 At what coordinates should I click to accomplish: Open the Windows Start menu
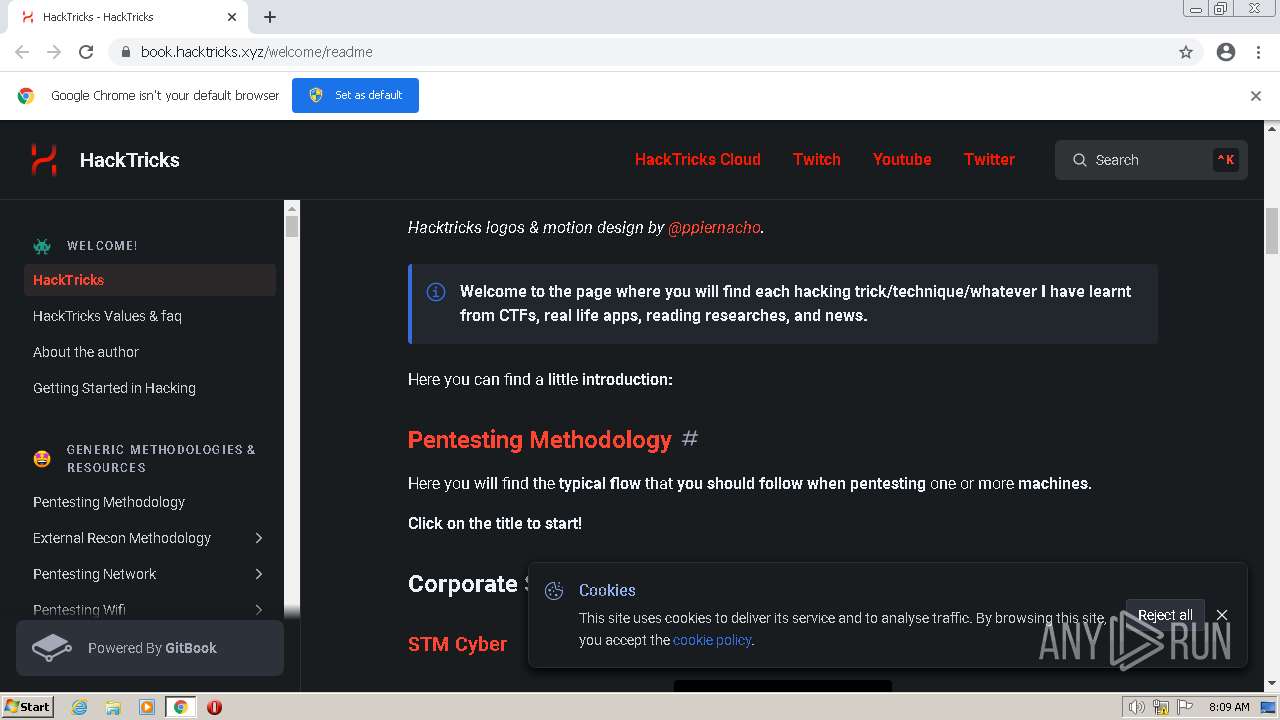27,707
